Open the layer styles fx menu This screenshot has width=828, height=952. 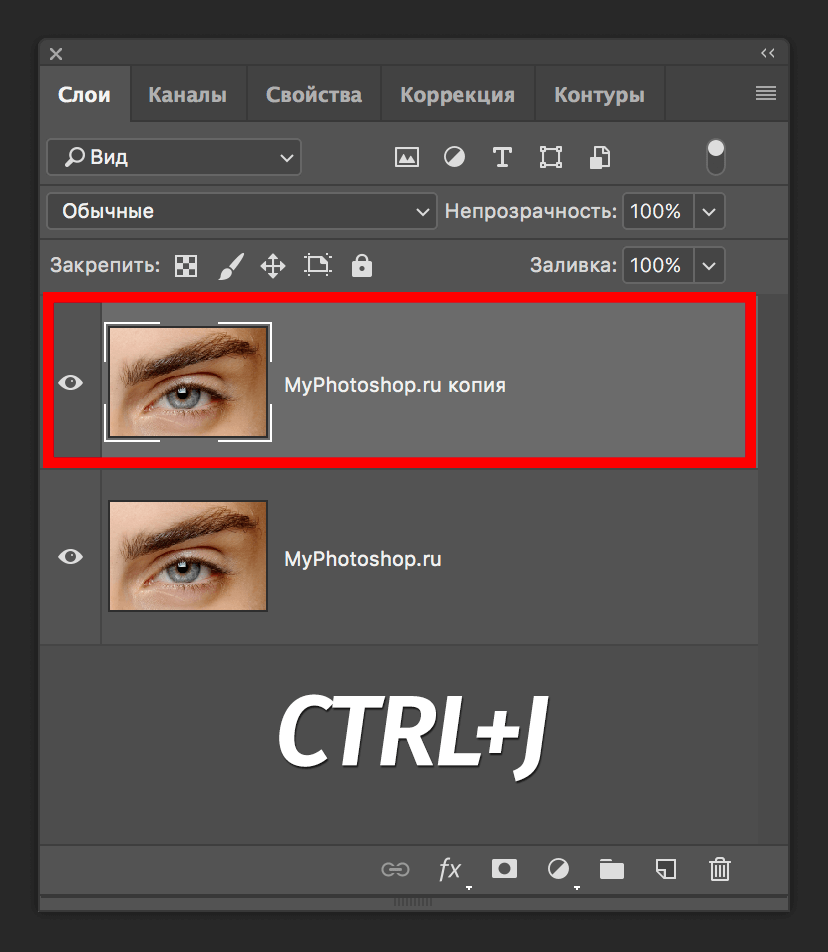(451, 870)
